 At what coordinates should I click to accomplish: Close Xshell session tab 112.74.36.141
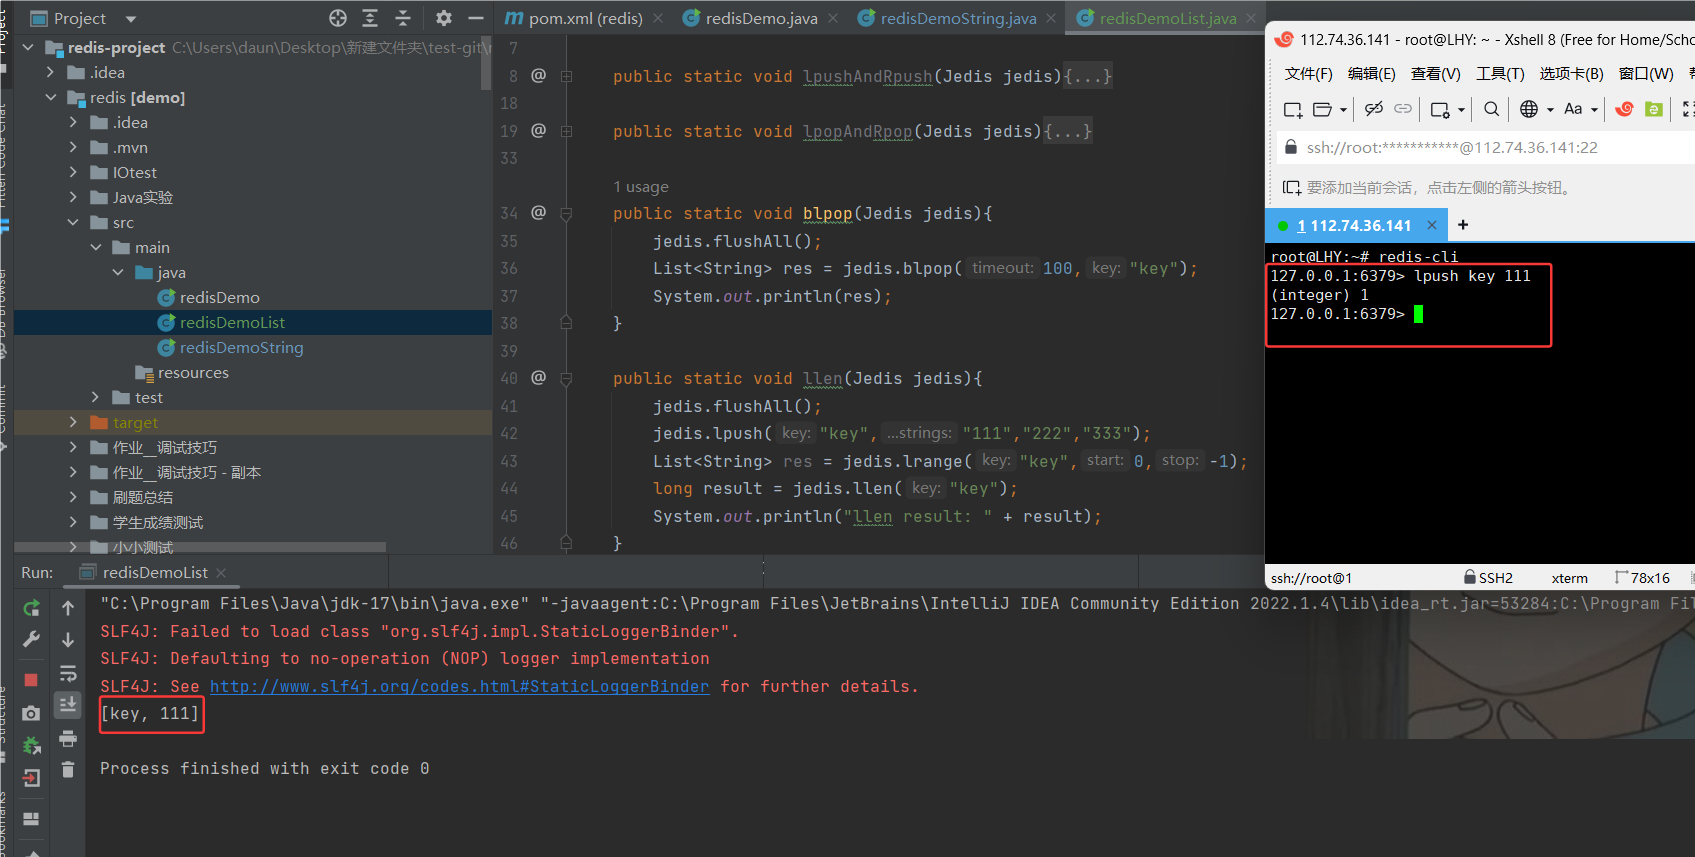coord(1431,225)
